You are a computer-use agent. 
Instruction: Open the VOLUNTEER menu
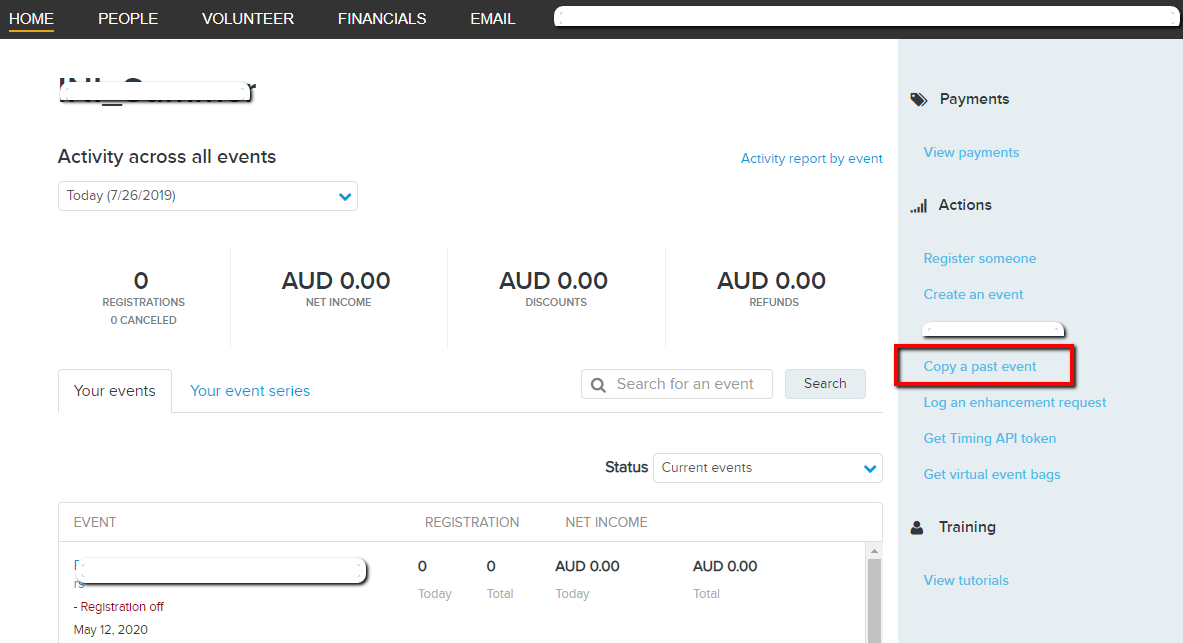point(248,19)
